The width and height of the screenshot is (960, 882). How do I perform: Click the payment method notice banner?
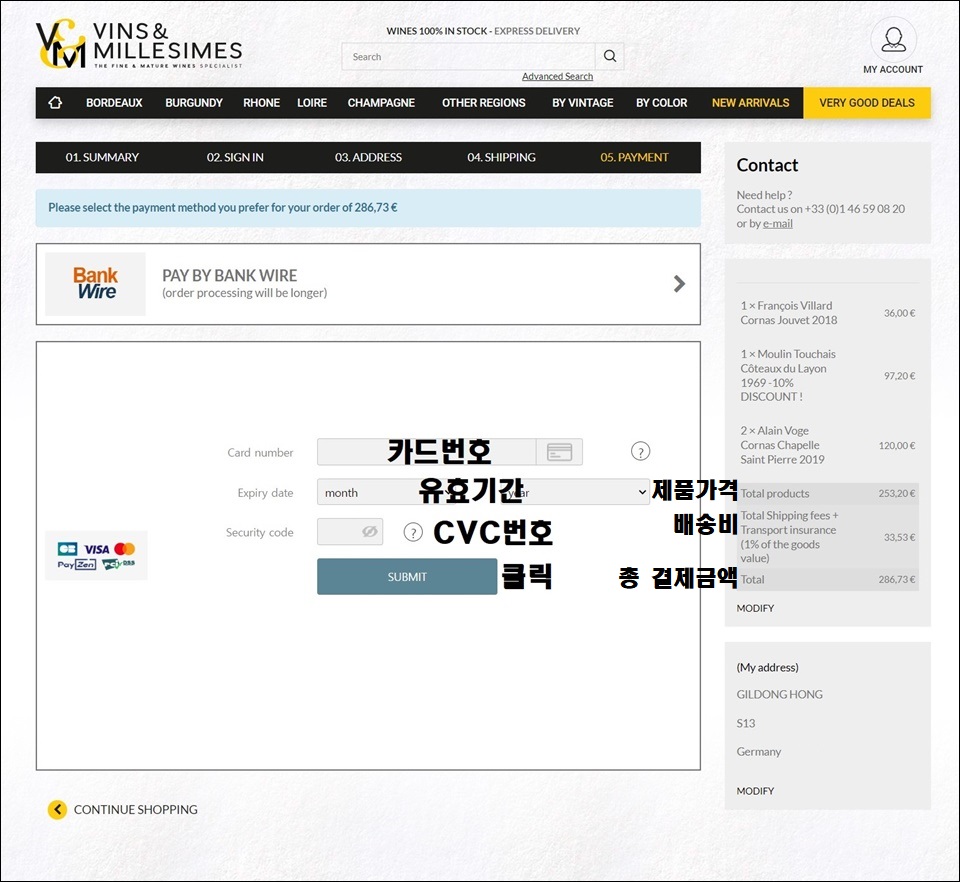click(x=368, y=207)
